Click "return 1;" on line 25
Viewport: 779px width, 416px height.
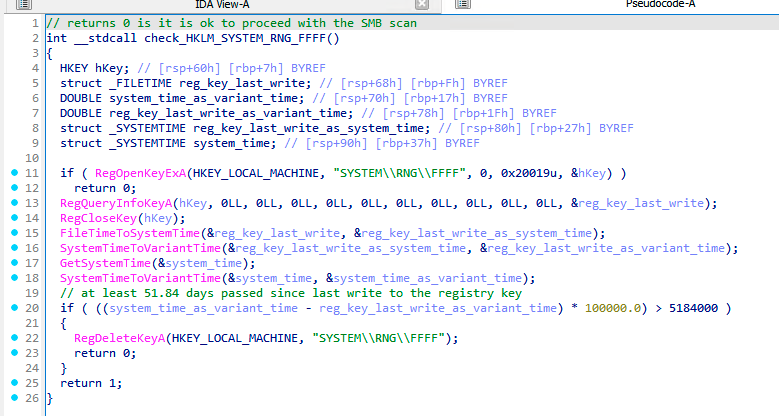tap(91, 383)
